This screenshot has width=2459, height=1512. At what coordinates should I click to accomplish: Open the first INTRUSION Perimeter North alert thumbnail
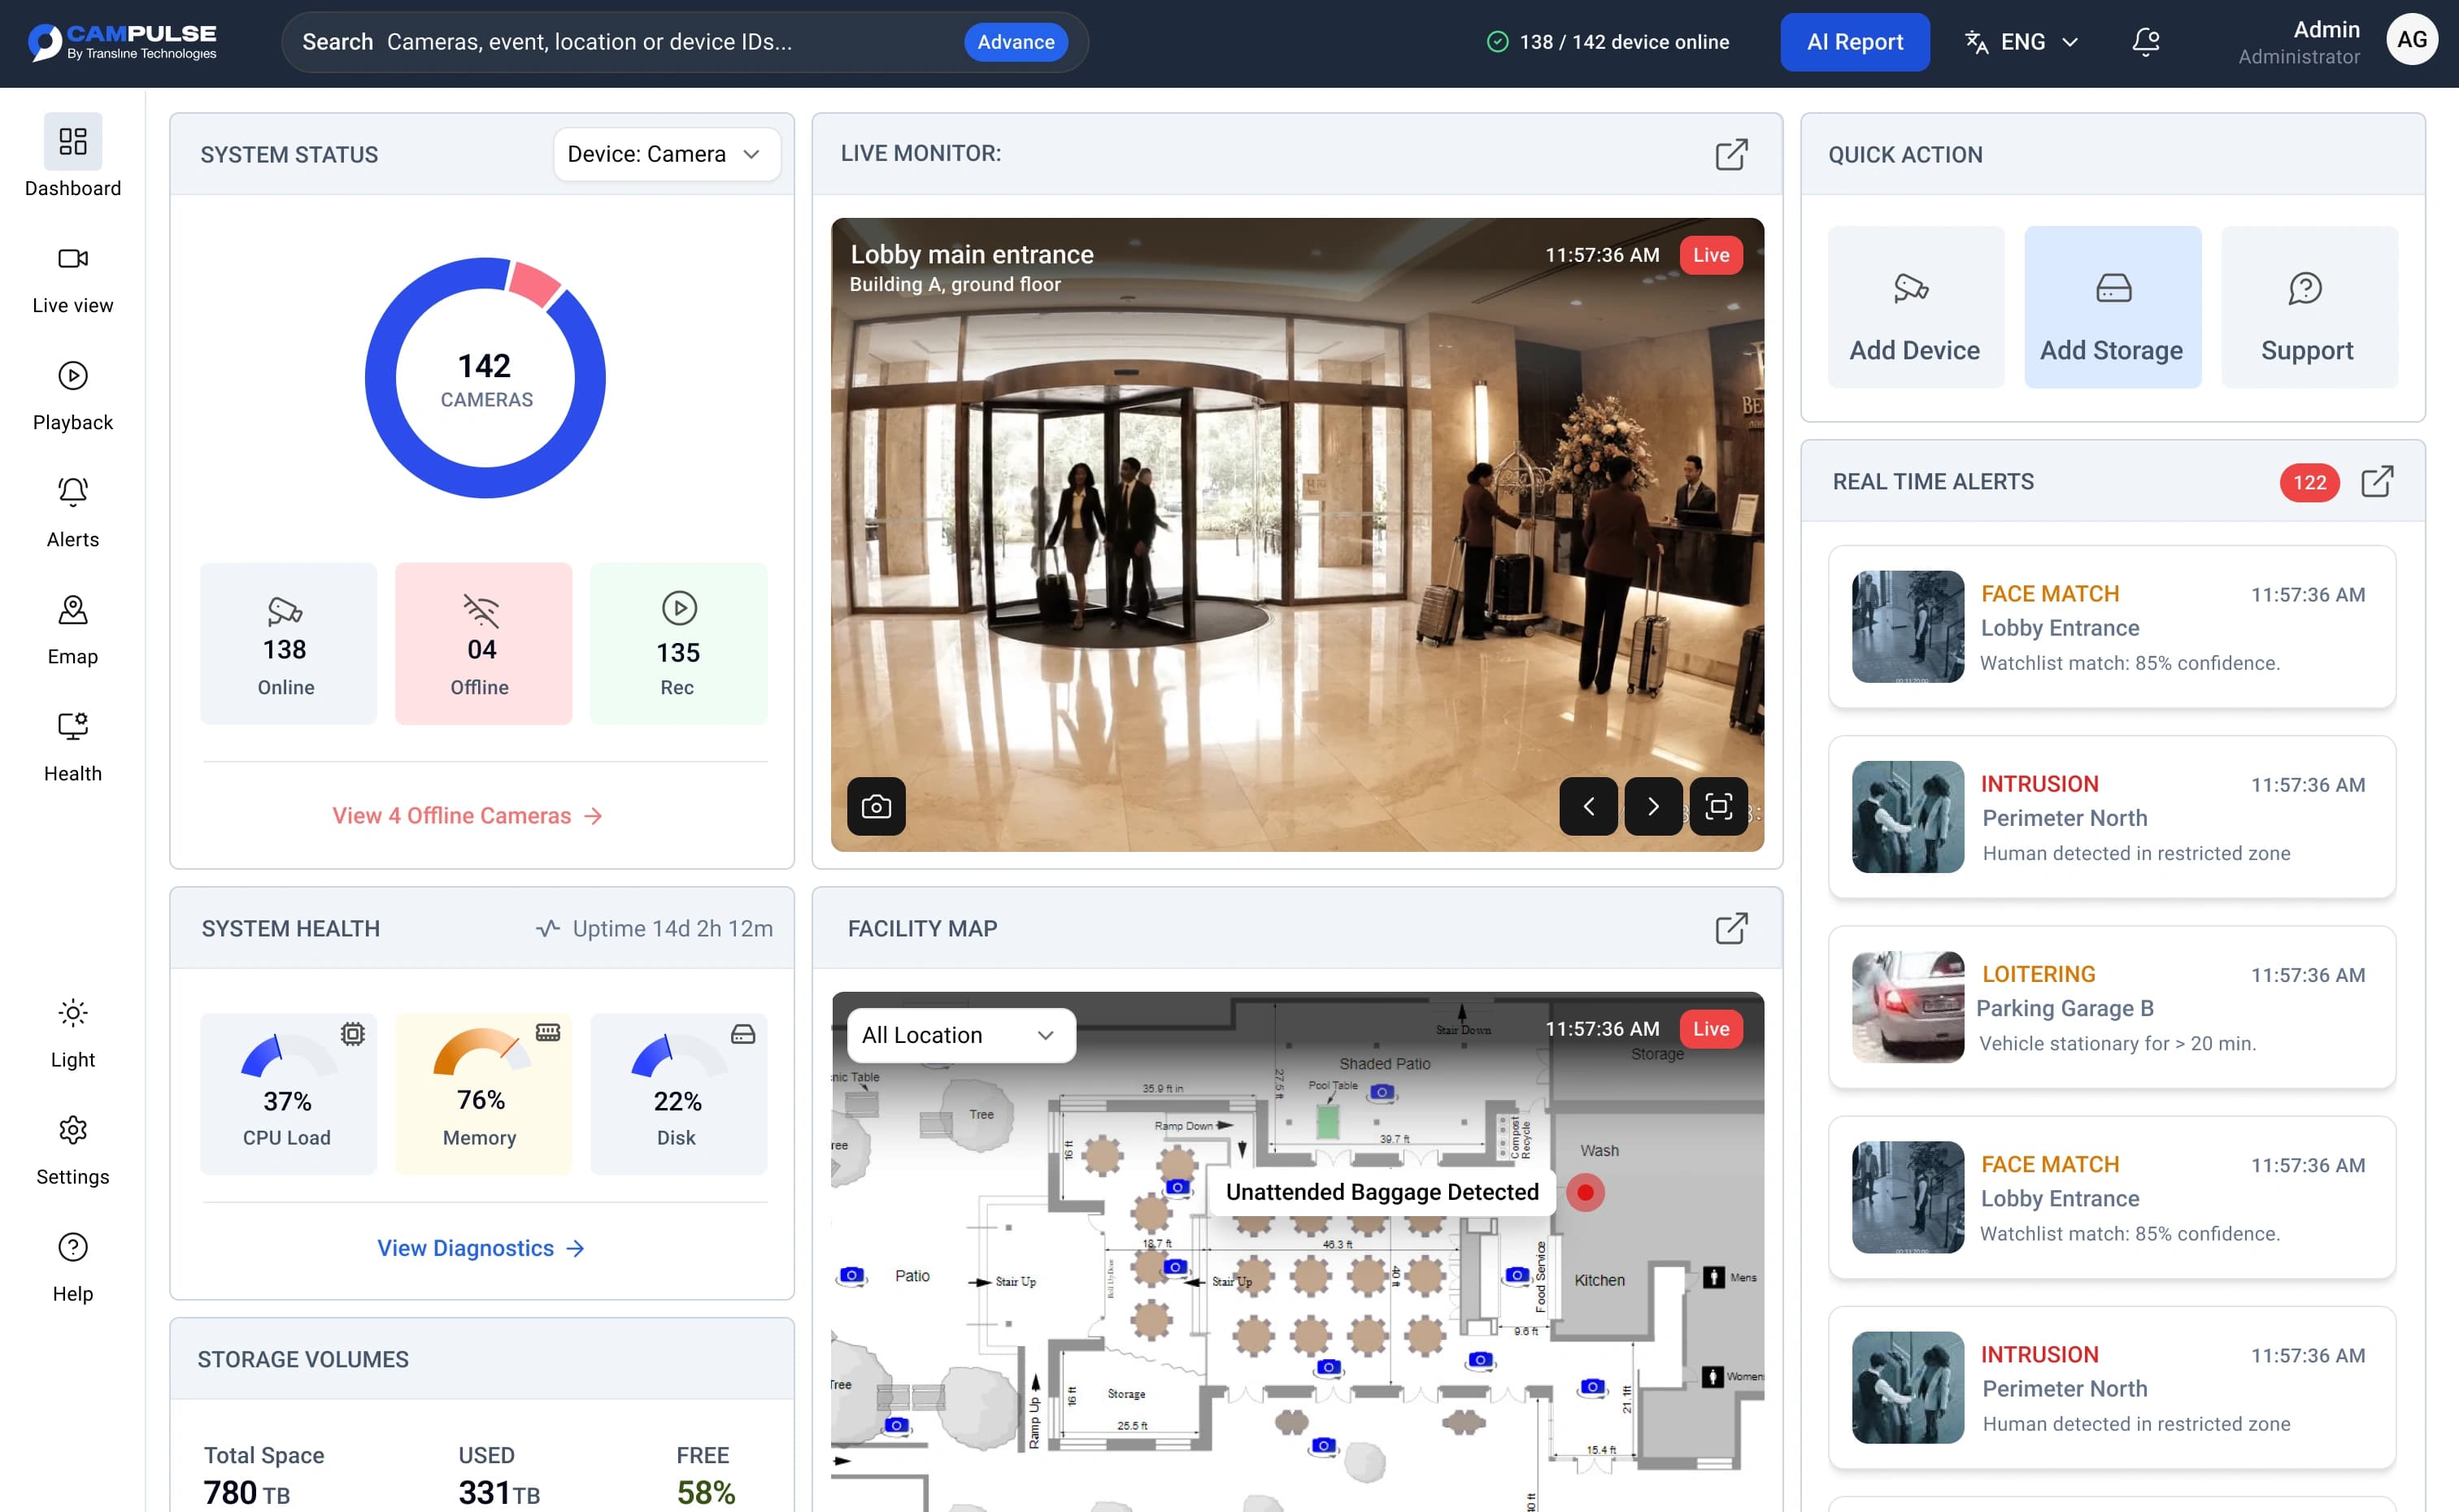[x=1908, y=817]
